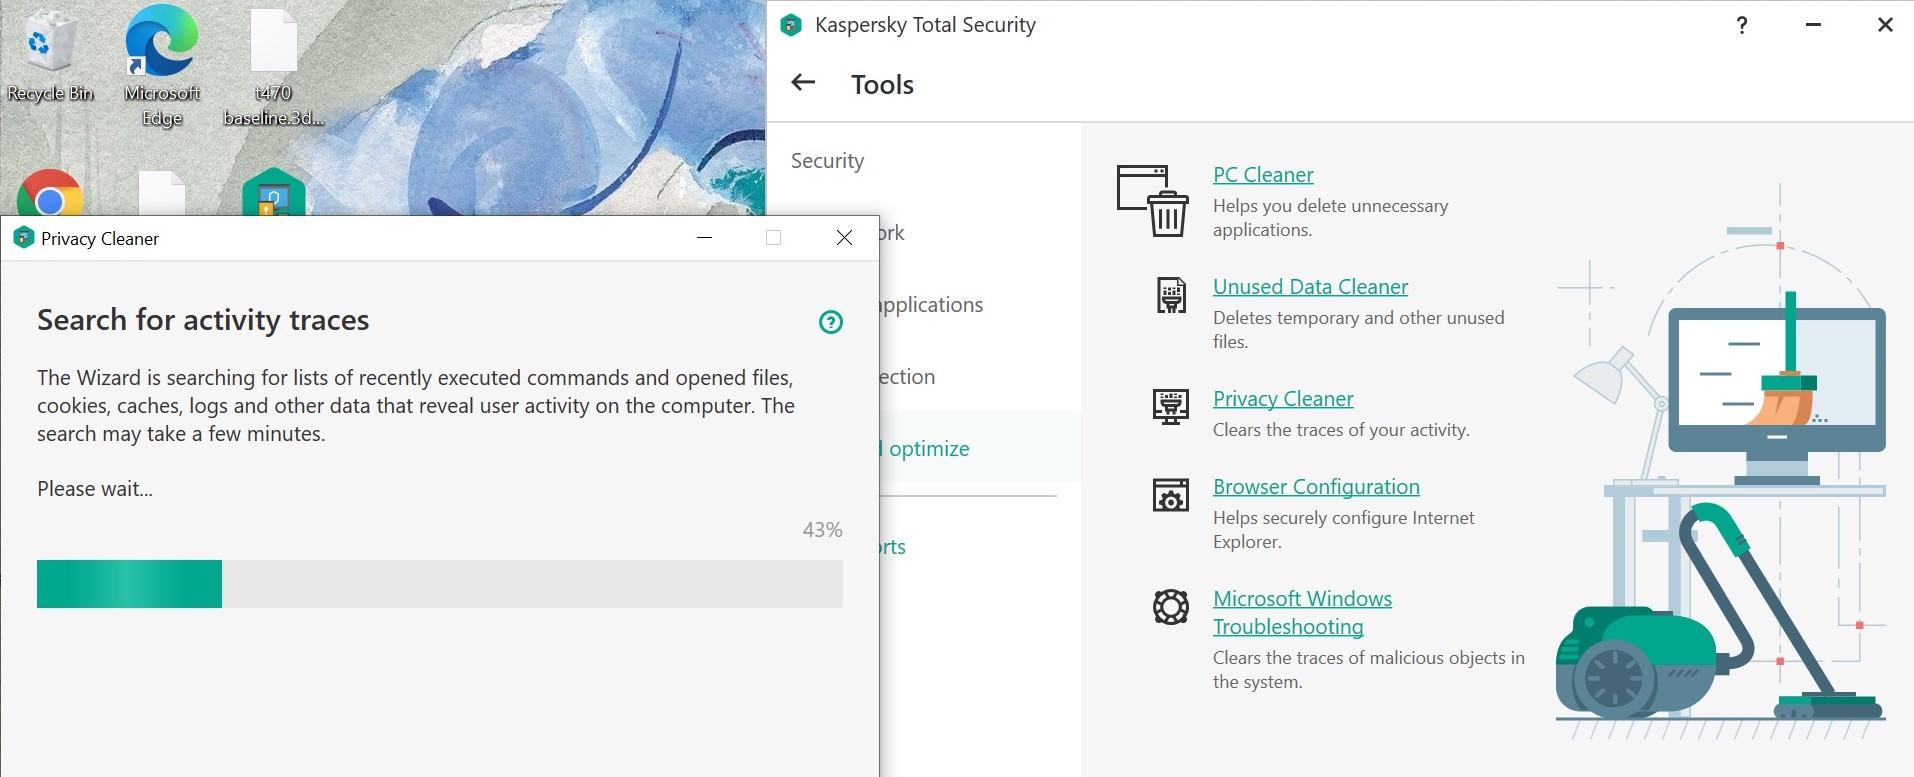This screenshot has width=1914, height=777.
Task: Select the Recycle Bin desktop icon
Action: pyautogui.click(x=50, y=55)
